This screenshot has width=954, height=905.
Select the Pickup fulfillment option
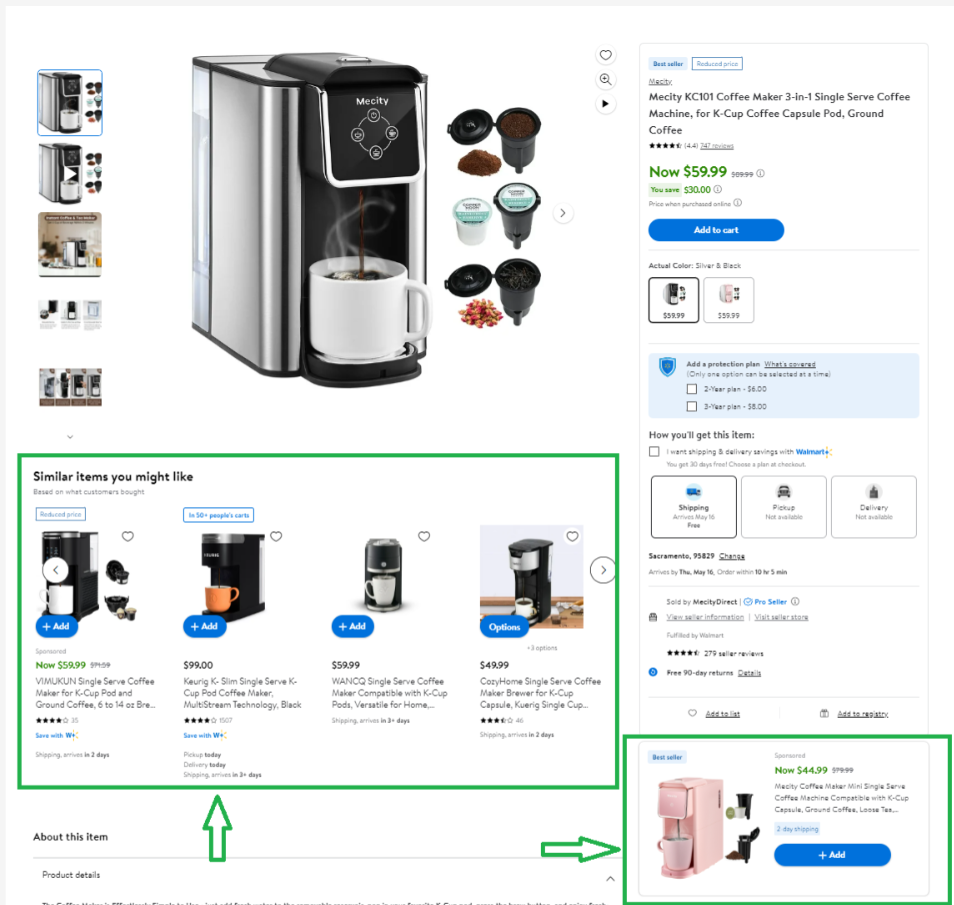[x=784, y=507]
